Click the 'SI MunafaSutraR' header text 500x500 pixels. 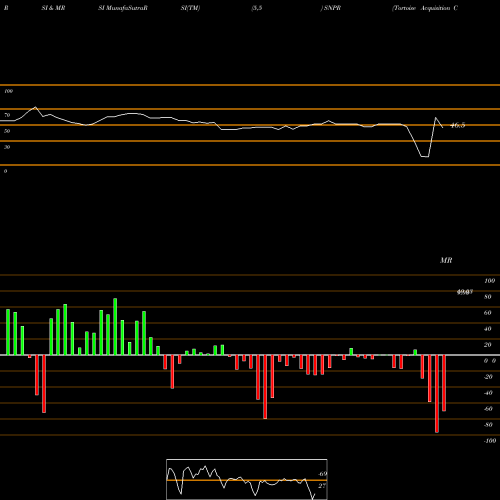pyautogui.click(x=123, y=8)
